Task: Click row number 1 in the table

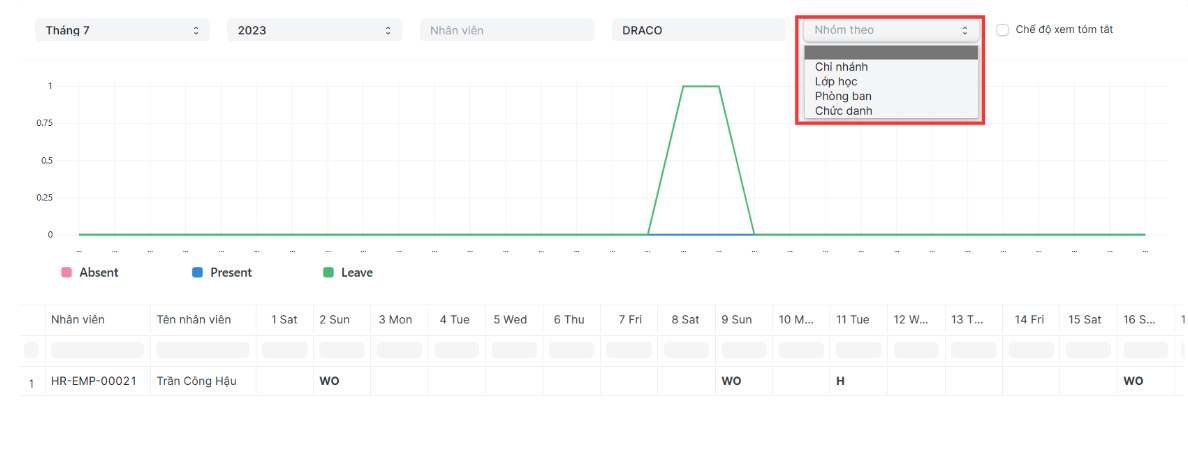Action: tap(31, 383)
